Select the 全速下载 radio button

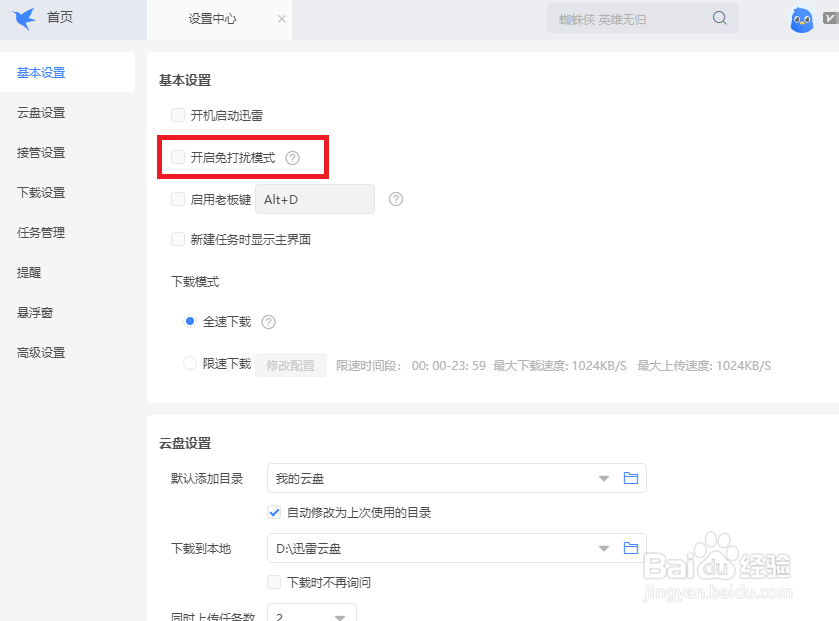(x=190, y=321)
